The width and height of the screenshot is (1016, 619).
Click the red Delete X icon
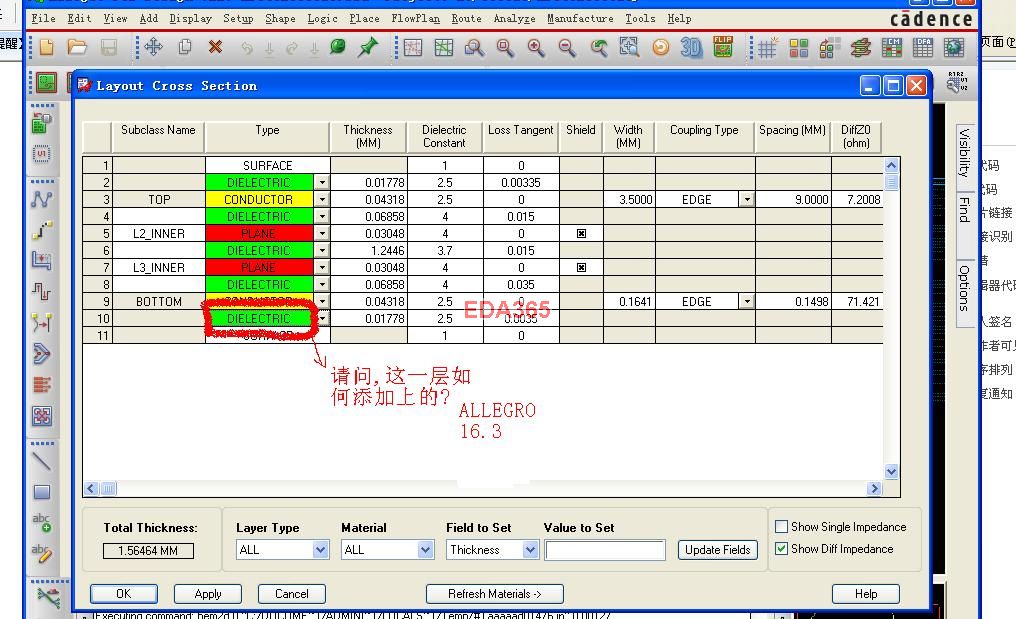(216, 47)
